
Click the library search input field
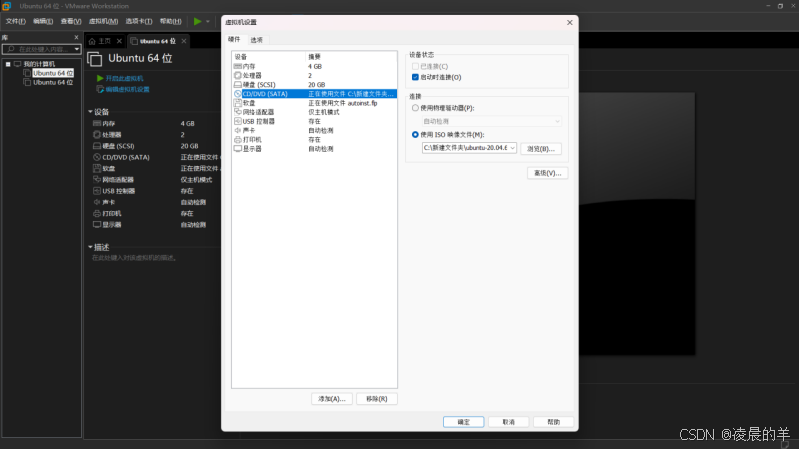coord(43,49)
